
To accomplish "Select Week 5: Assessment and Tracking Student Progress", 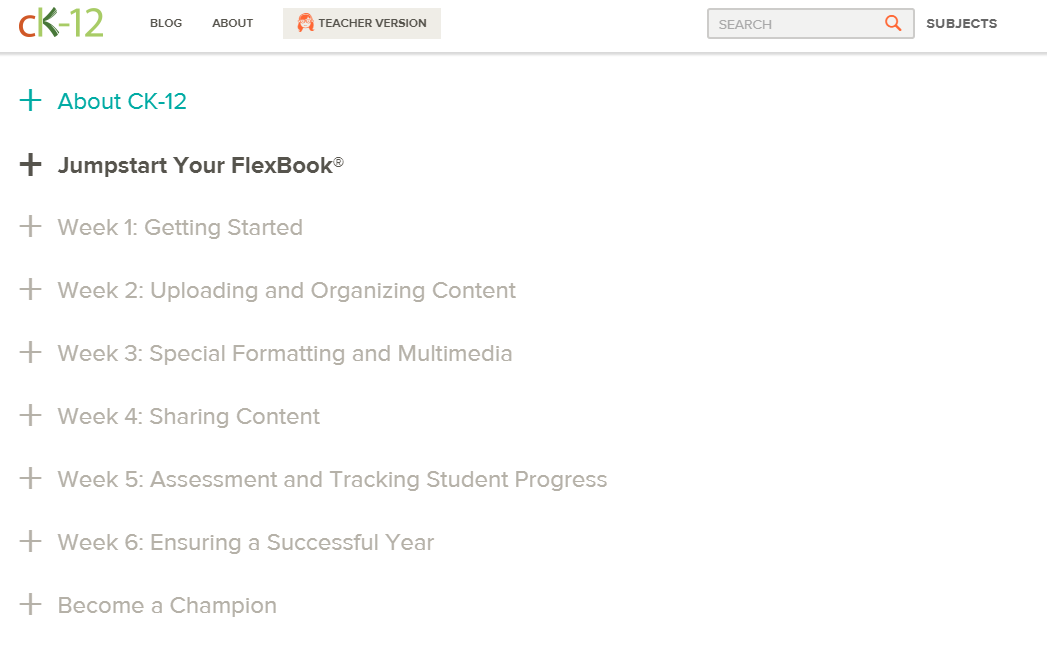I will tap(332, 479).
